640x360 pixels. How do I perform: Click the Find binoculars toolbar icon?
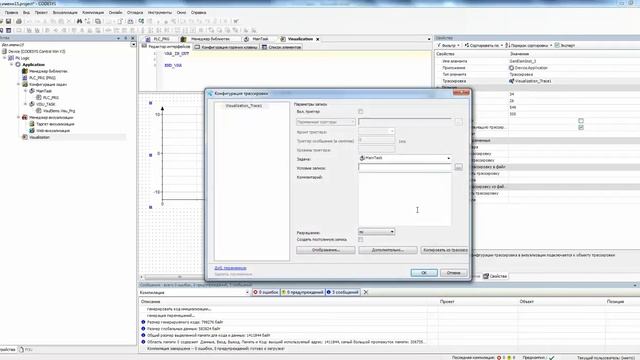pyautogui.click(x=80, y=21)
